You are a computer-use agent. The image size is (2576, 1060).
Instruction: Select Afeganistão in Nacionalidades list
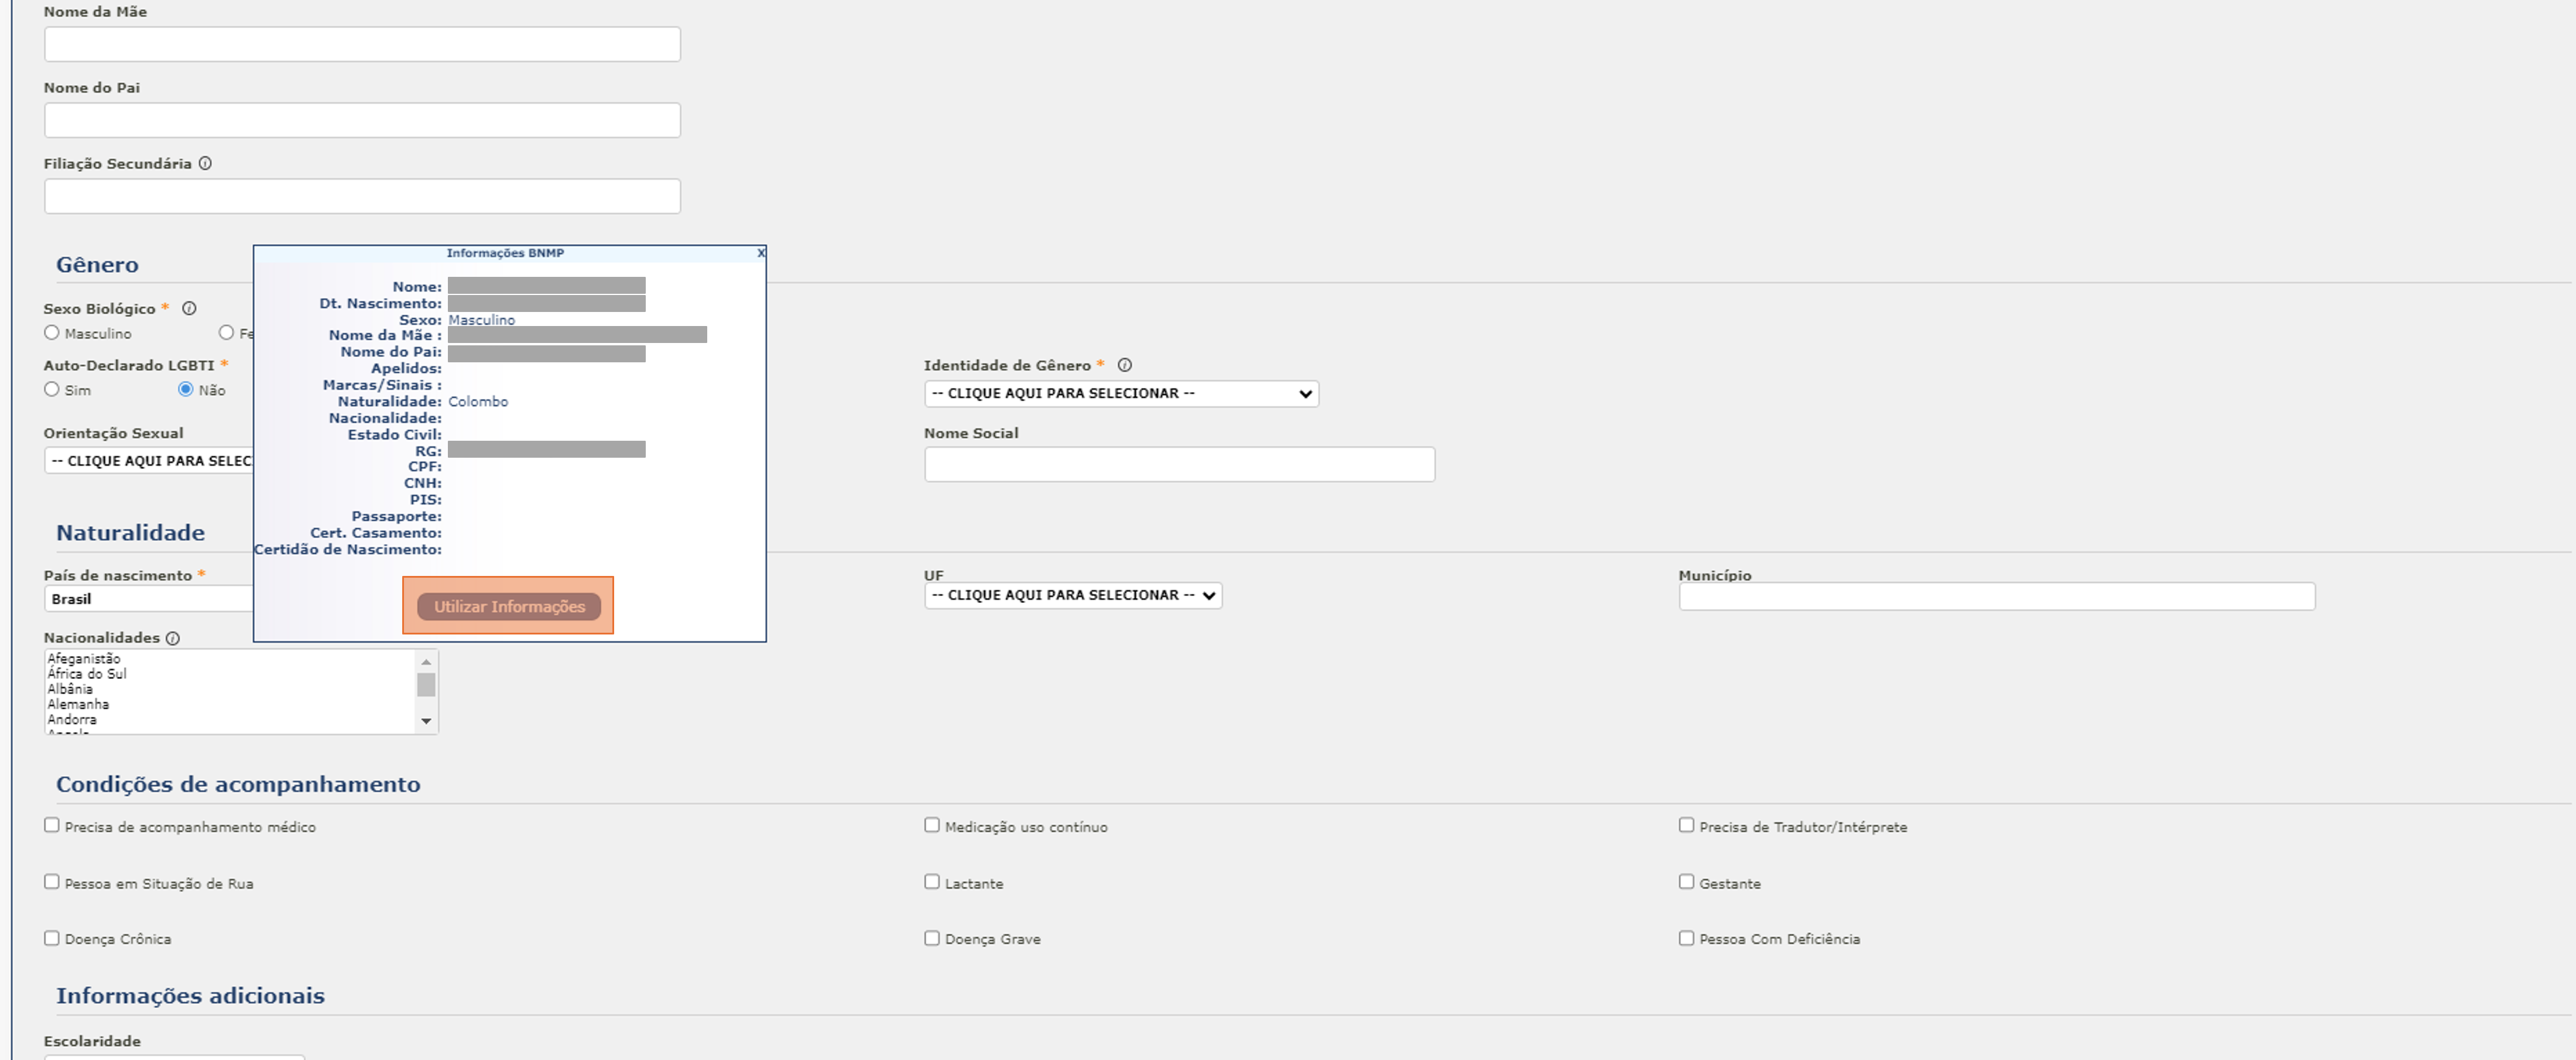coord(230,659)
